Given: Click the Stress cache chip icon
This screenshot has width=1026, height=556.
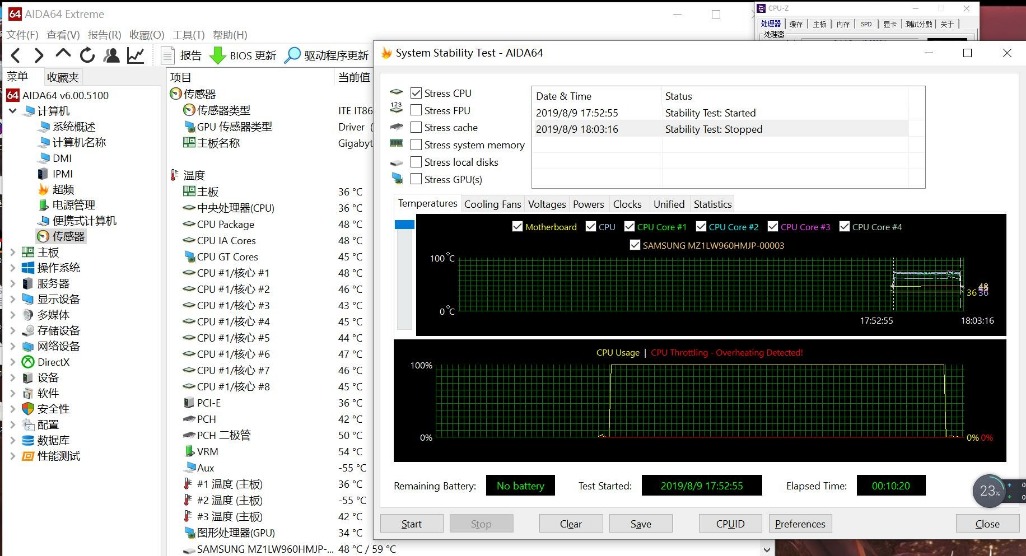Looking at the screenshot, I should pyautogui.click(x=397, y=127).
